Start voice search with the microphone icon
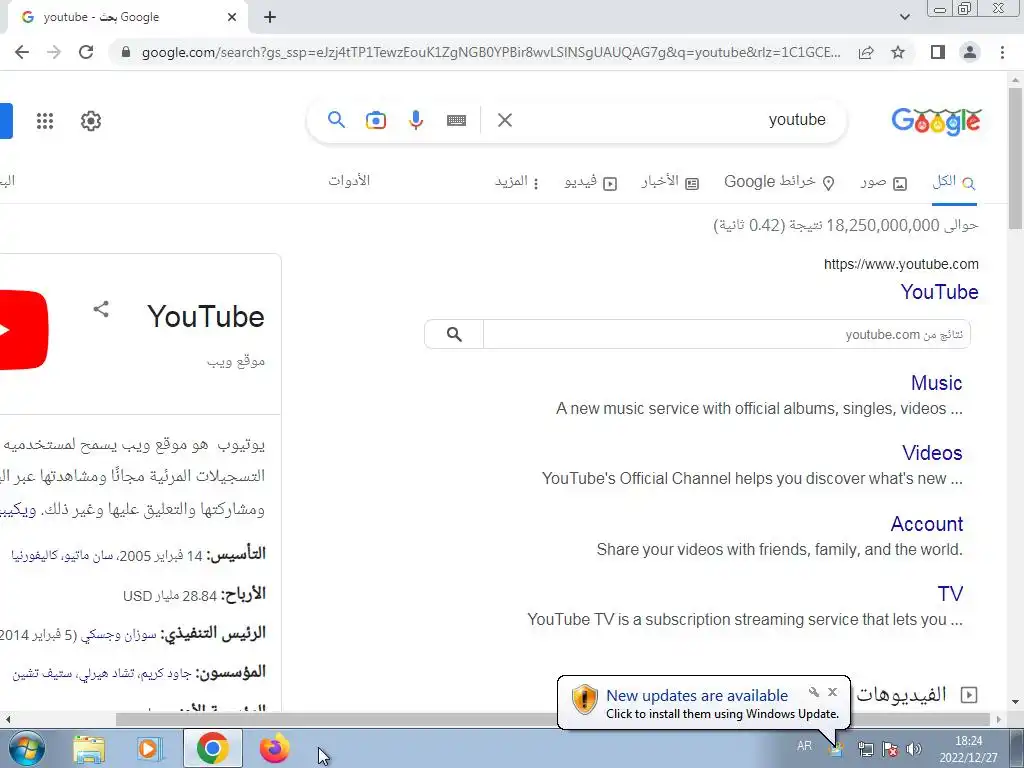Image resolution: width=1024 pixels, height=768 pixels. (x=416, y=120)
